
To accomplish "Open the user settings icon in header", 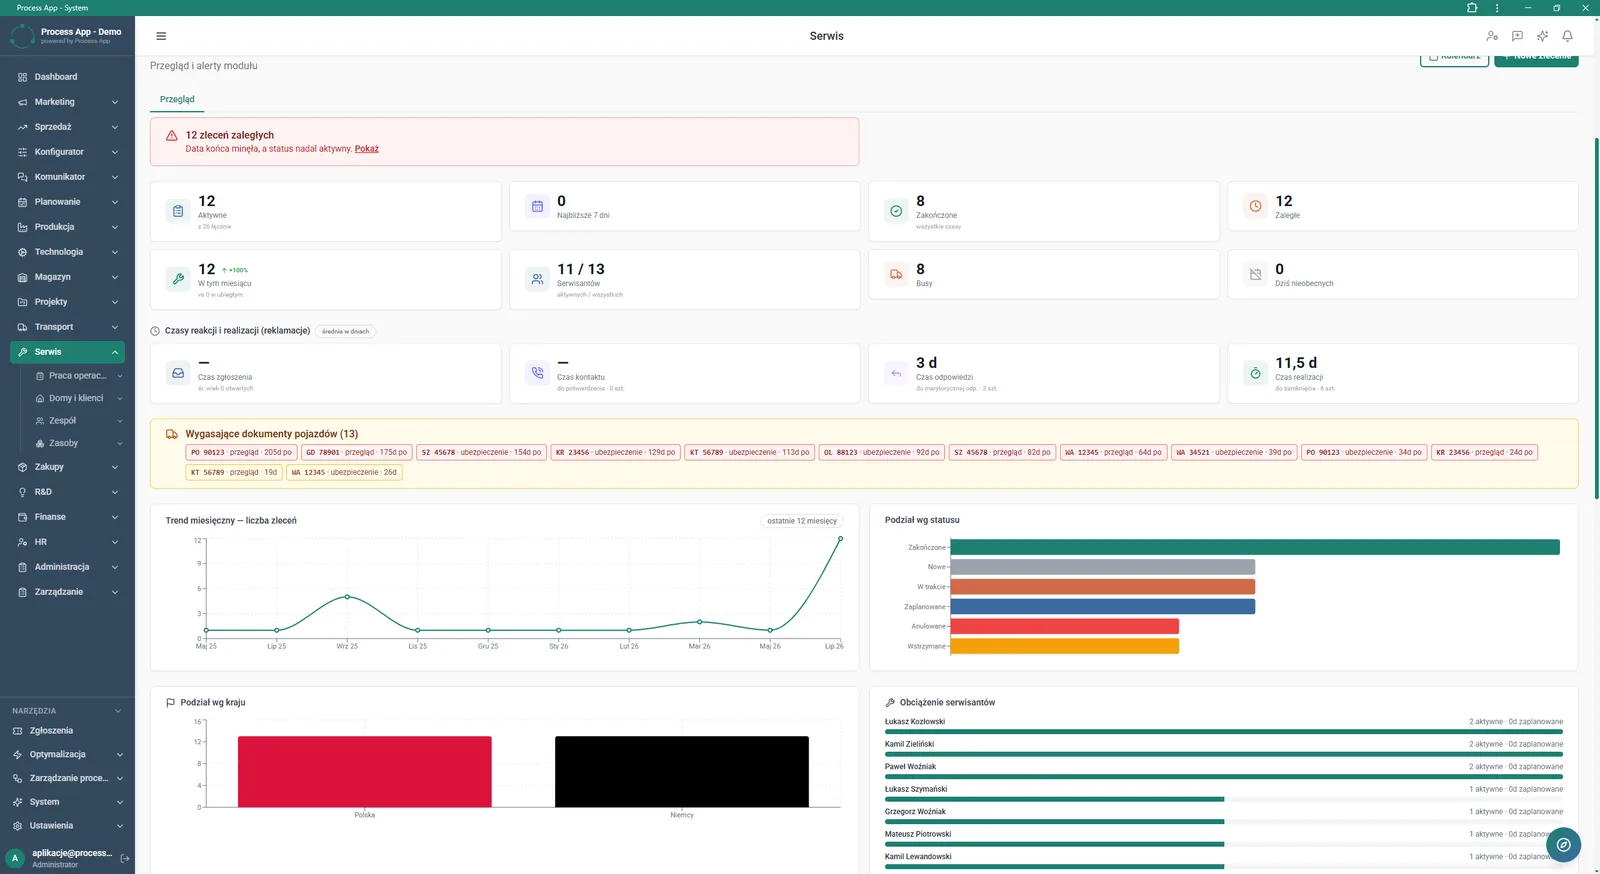I will (x=1492, y=36).
